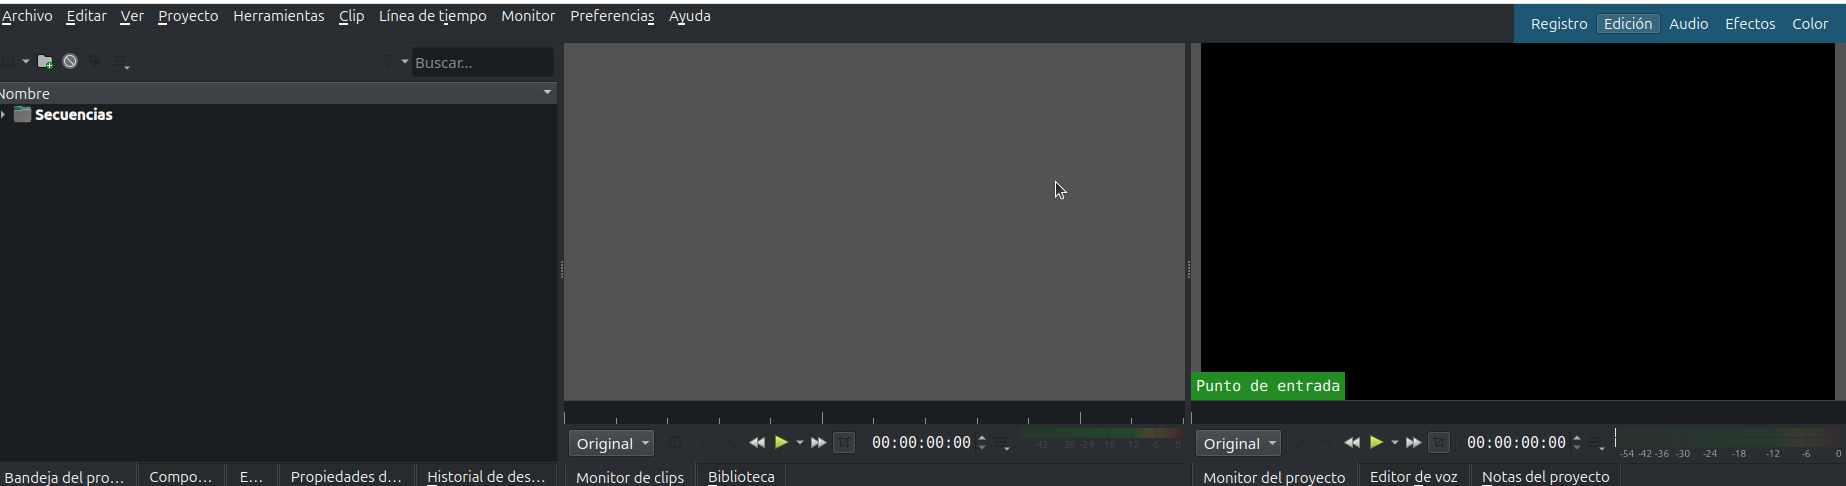
Task: Expand the Secuencias folder tree arrow
Action: coord(4,115)
